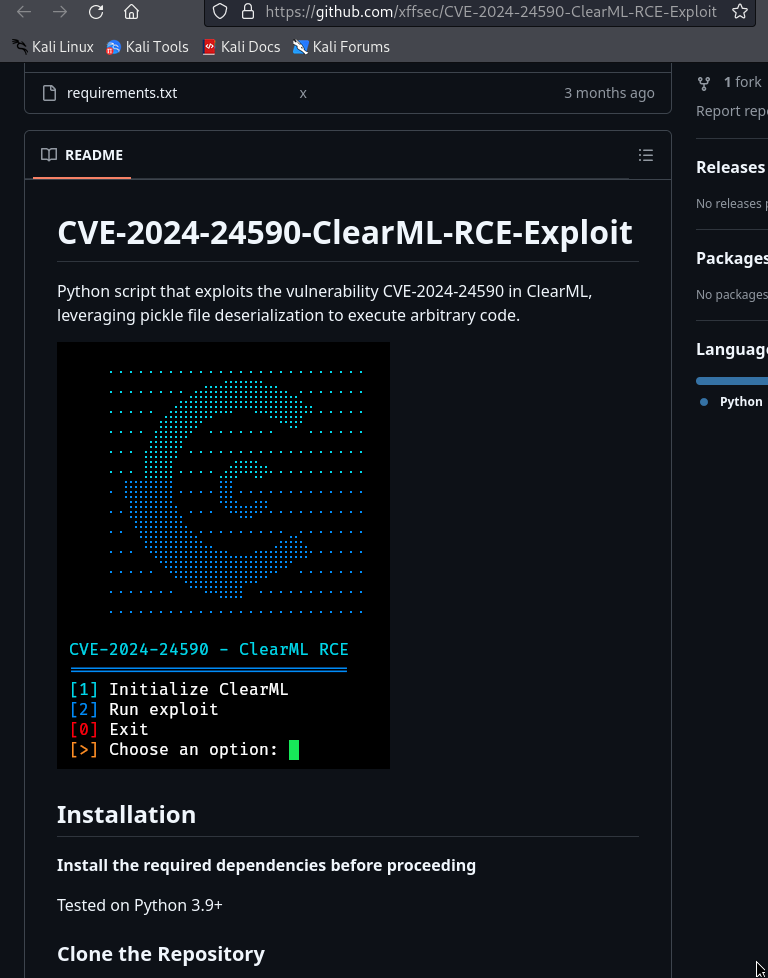
Task: Click the fork icon in the sidebar
Action: [704, 82]
